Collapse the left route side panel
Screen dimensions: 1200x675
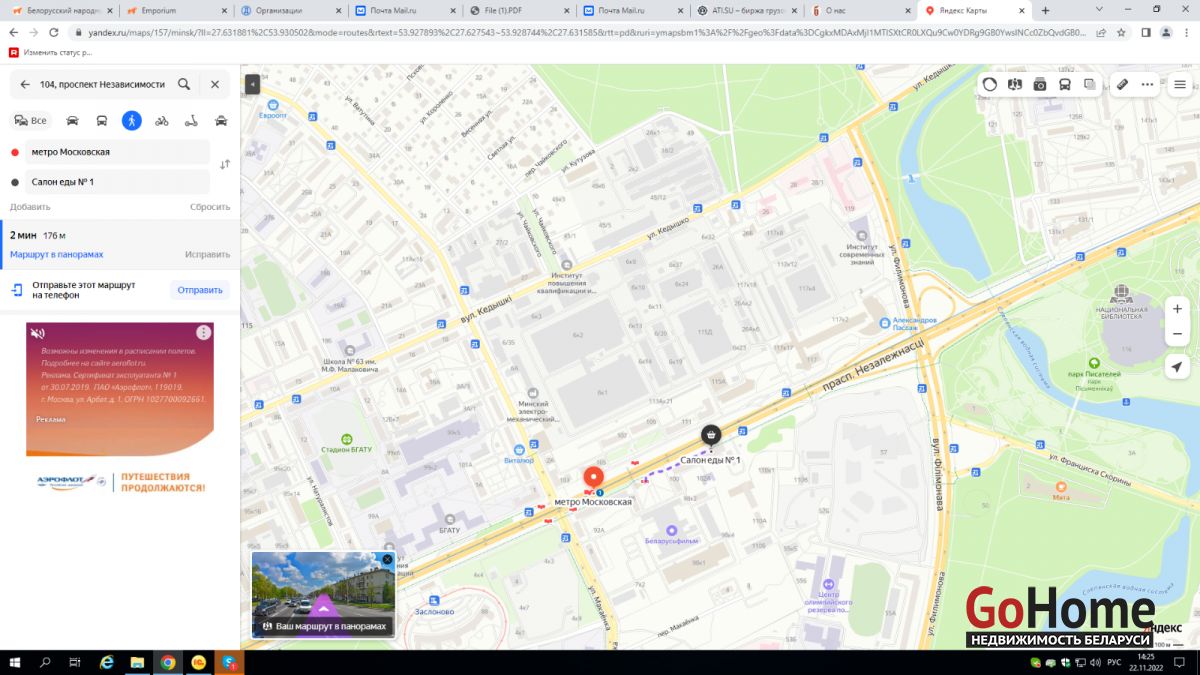coord(252,85)
